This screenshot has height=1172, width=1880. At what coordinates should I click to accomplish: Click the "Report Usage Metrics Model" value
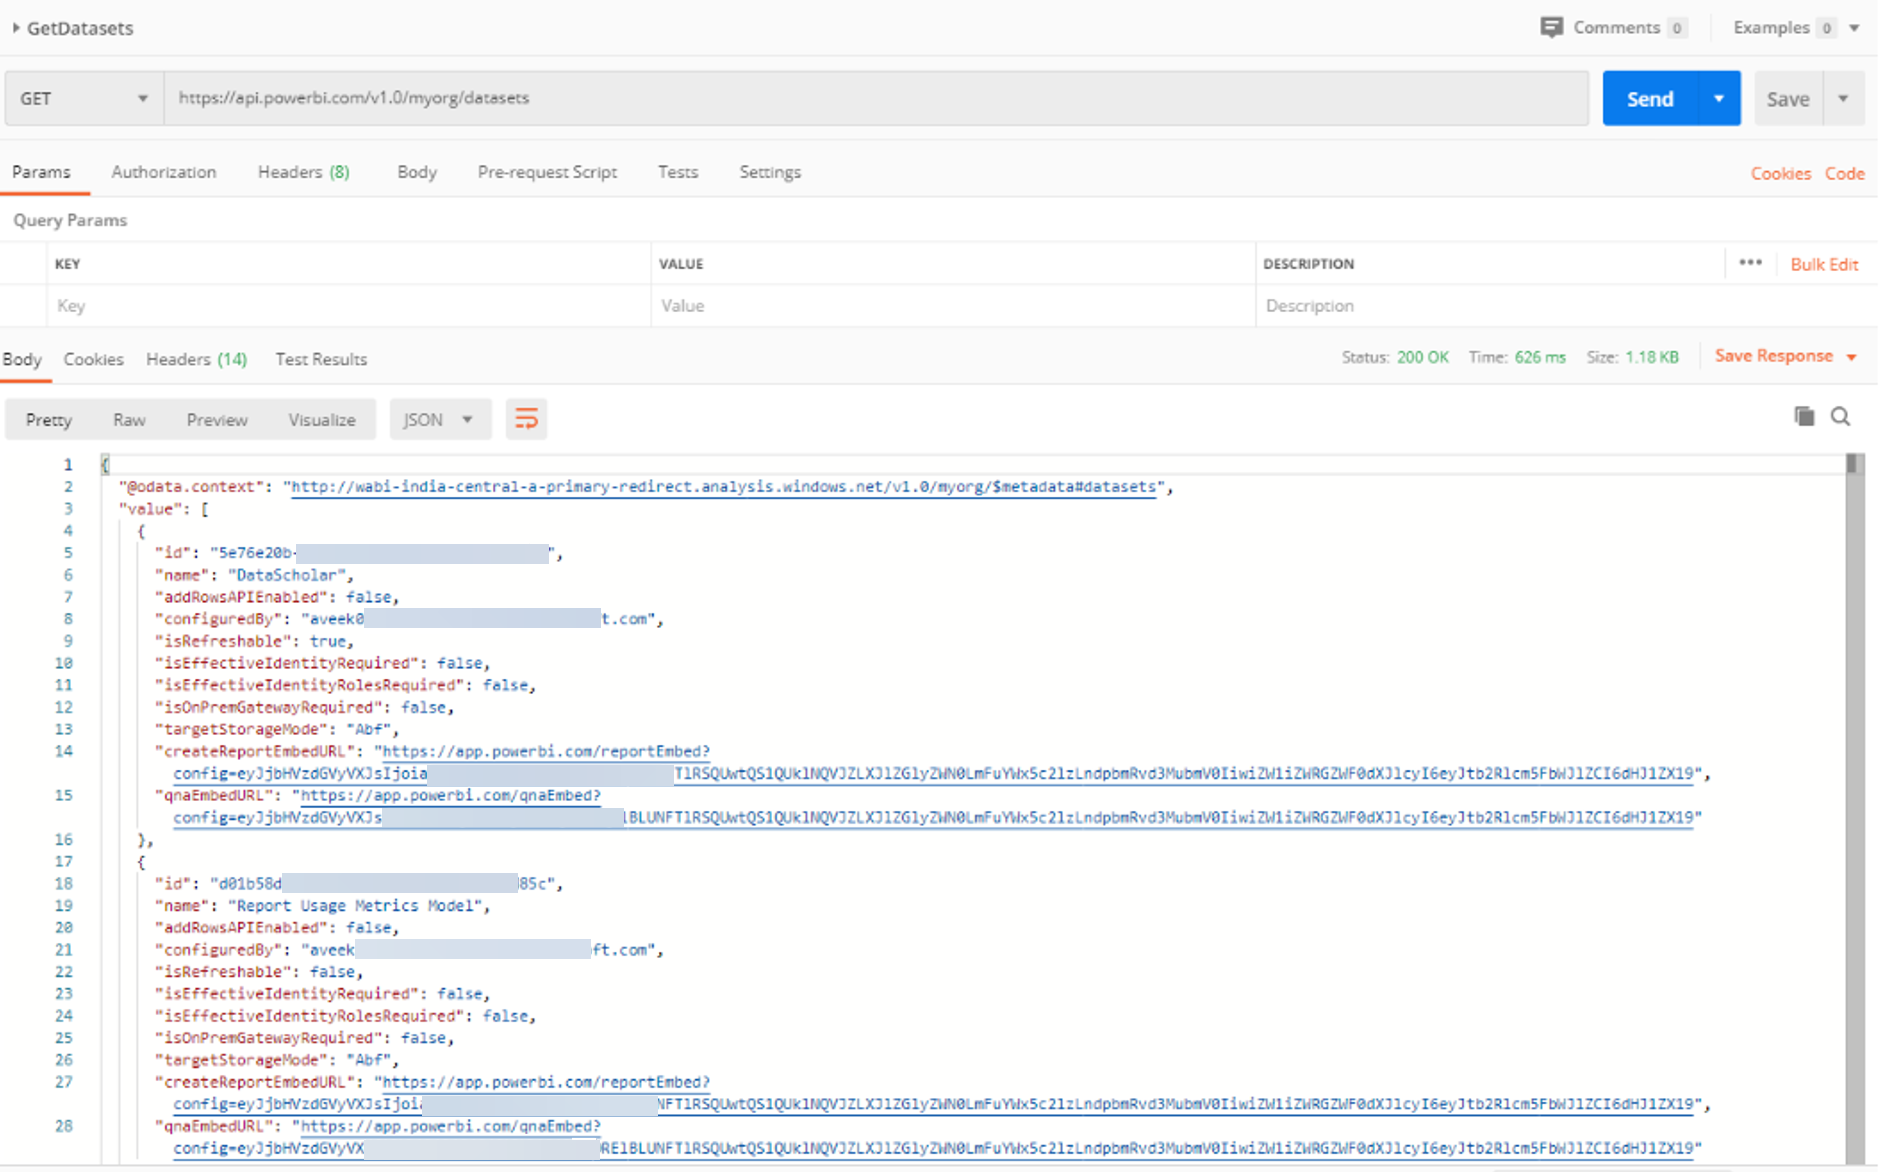[356, 906]
